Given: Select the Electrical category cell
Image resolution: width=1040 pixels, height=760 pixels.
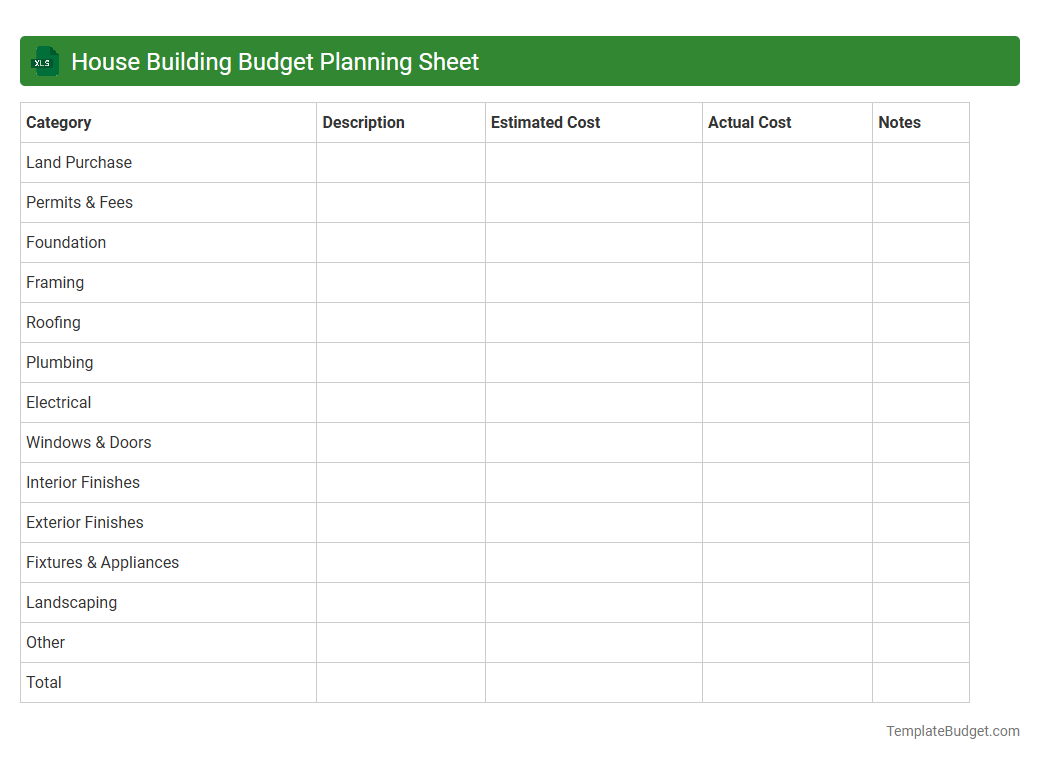Looking at the screenshot, I should point(58,402).
